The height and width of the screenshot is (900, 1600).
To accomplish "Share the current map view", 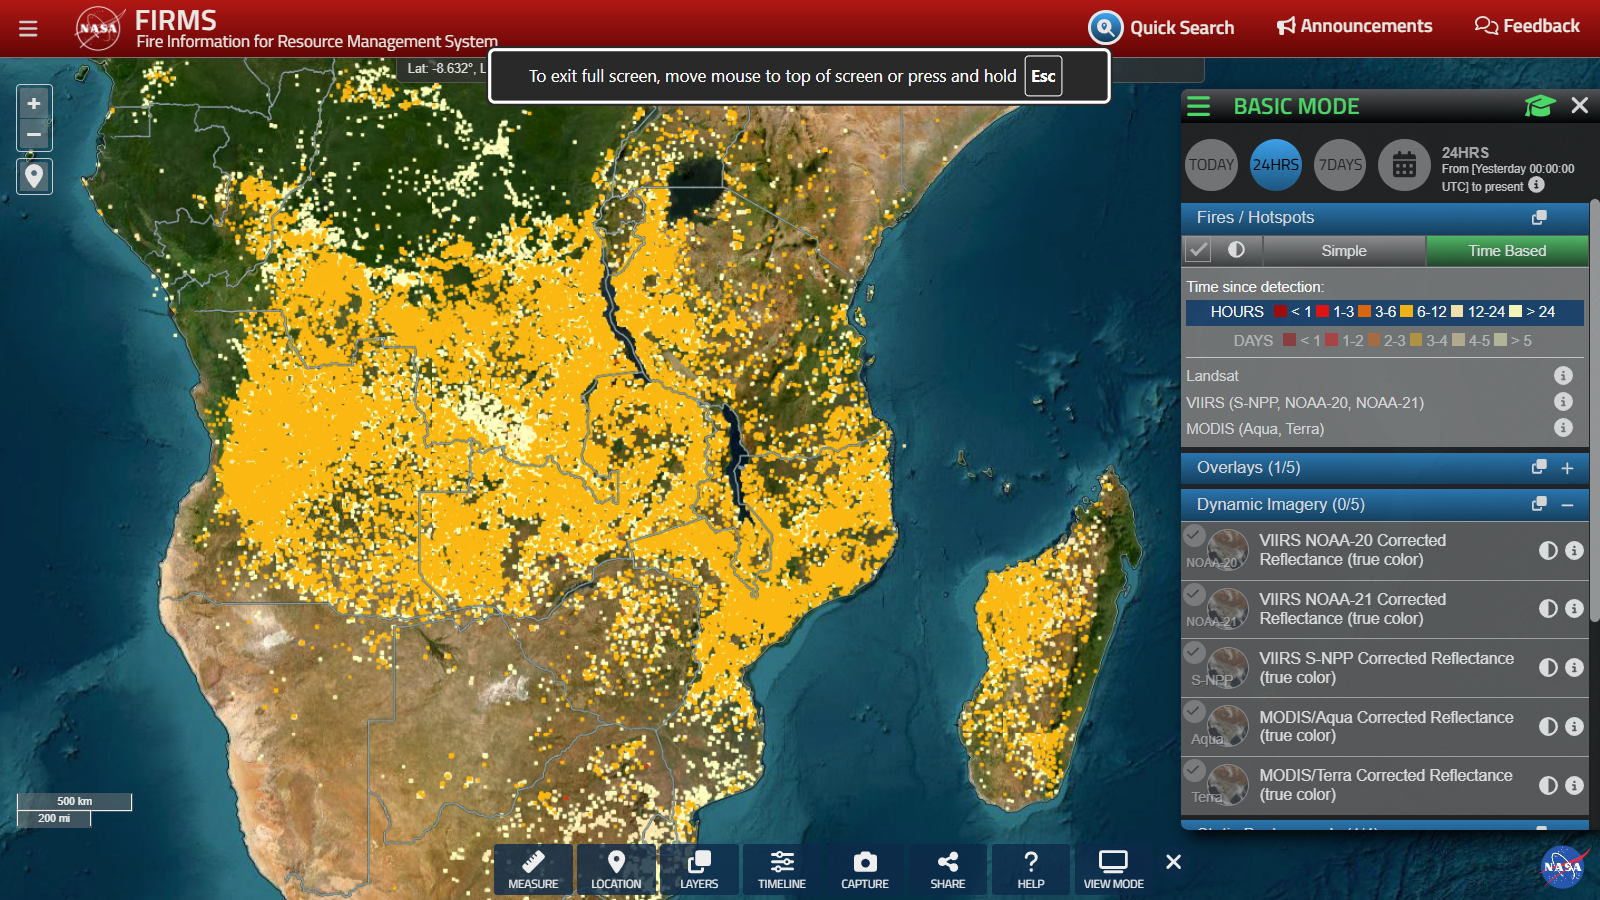I will tap(948, 869).
